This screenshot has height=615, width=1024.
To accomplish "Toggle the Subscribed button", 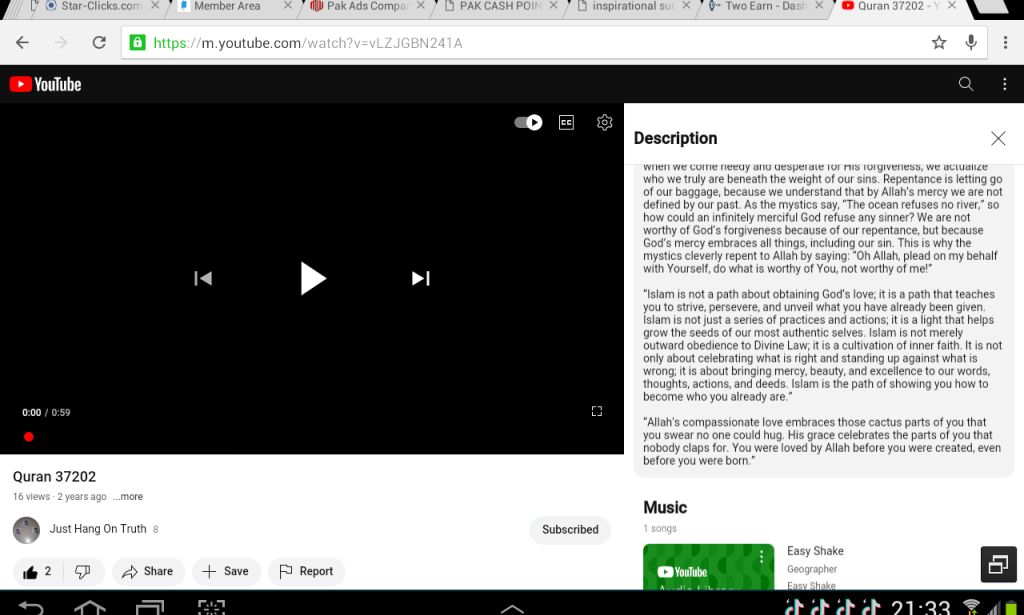I will pyautogui.click(x=570, y=530).
